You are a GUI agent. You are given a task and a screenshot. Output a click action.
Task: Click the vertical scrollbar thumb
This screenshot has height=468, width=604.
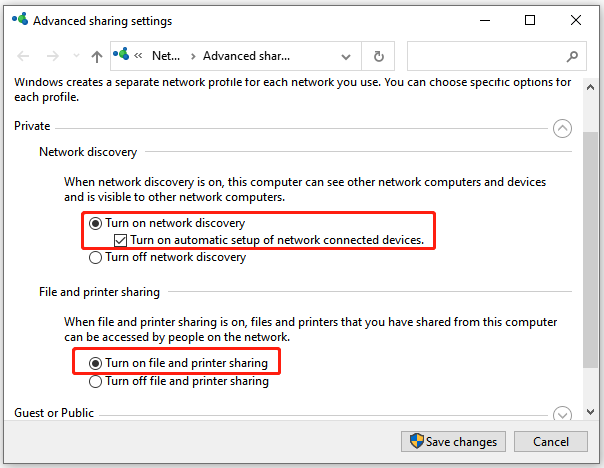click(590, 250)
